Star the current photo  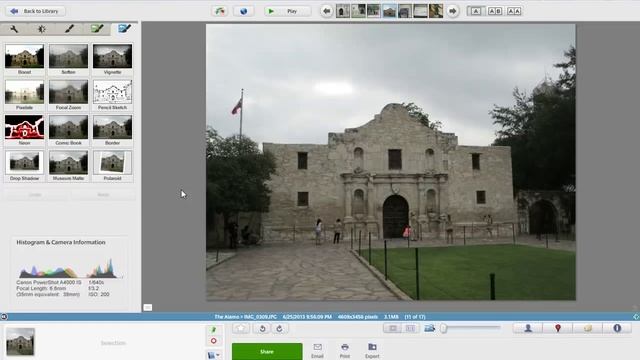[241, 328]
